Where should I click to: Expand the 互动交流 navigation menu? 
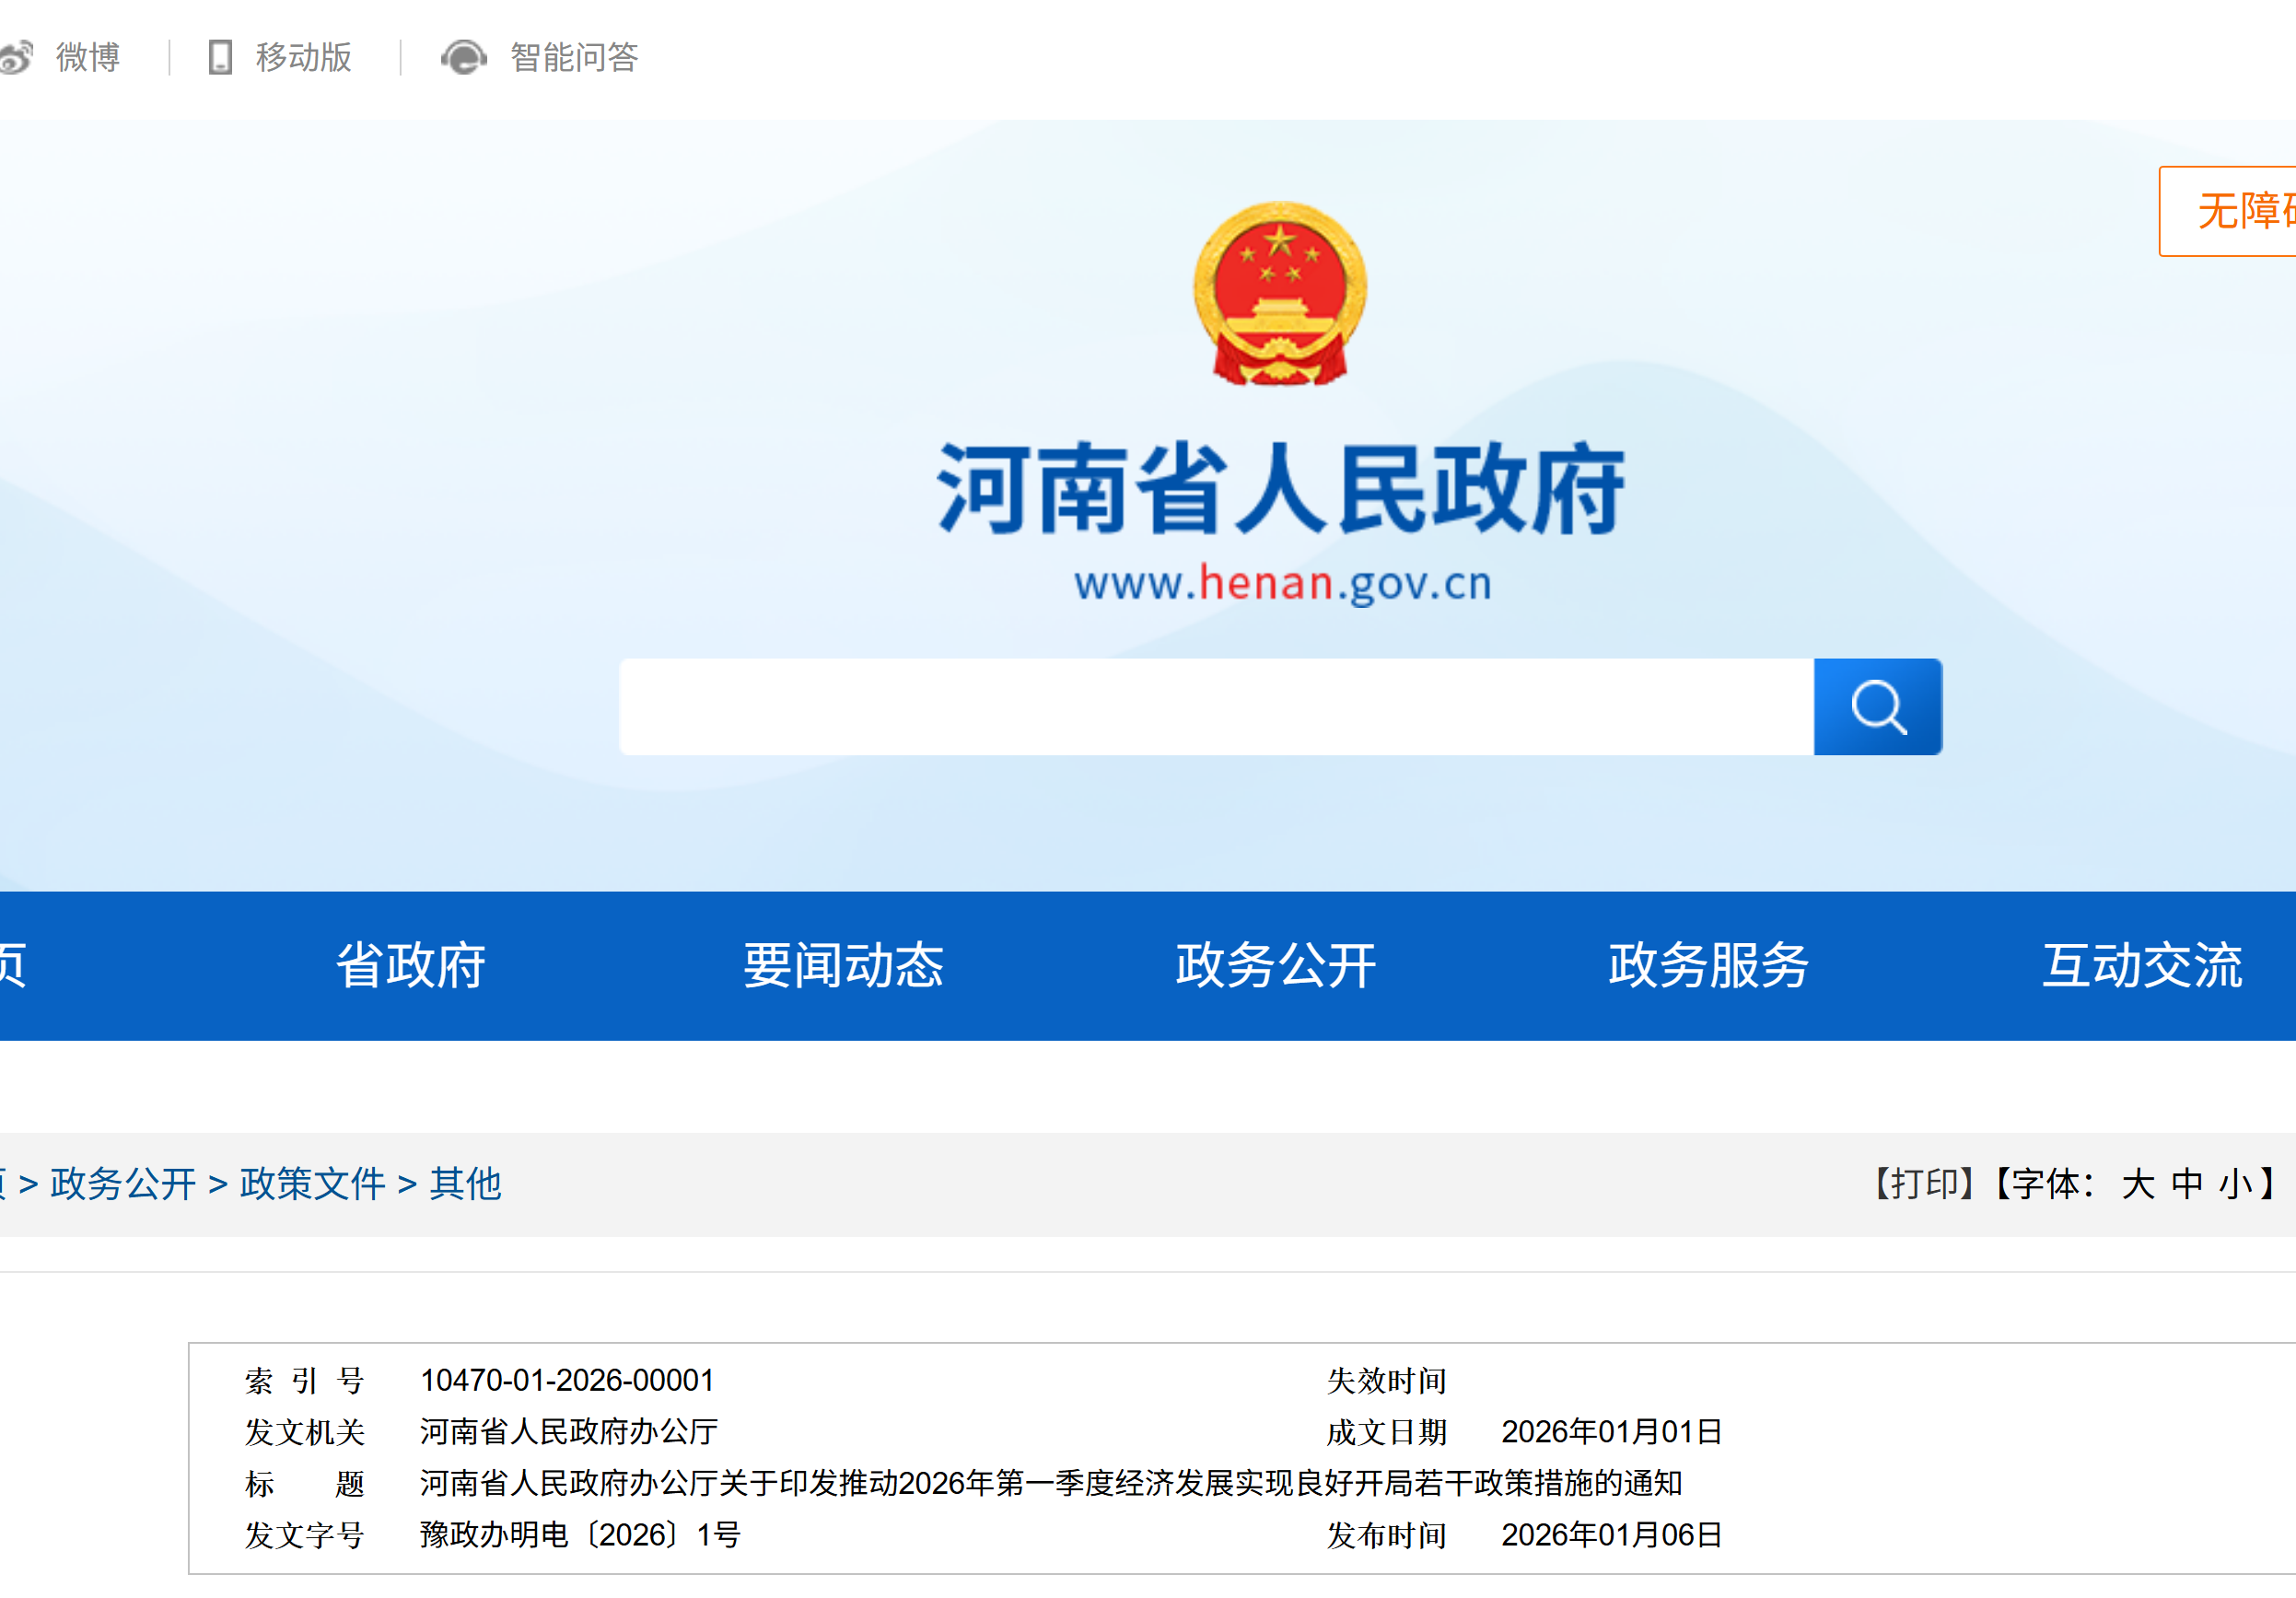pyautogui.click(x=2141, y=965)
